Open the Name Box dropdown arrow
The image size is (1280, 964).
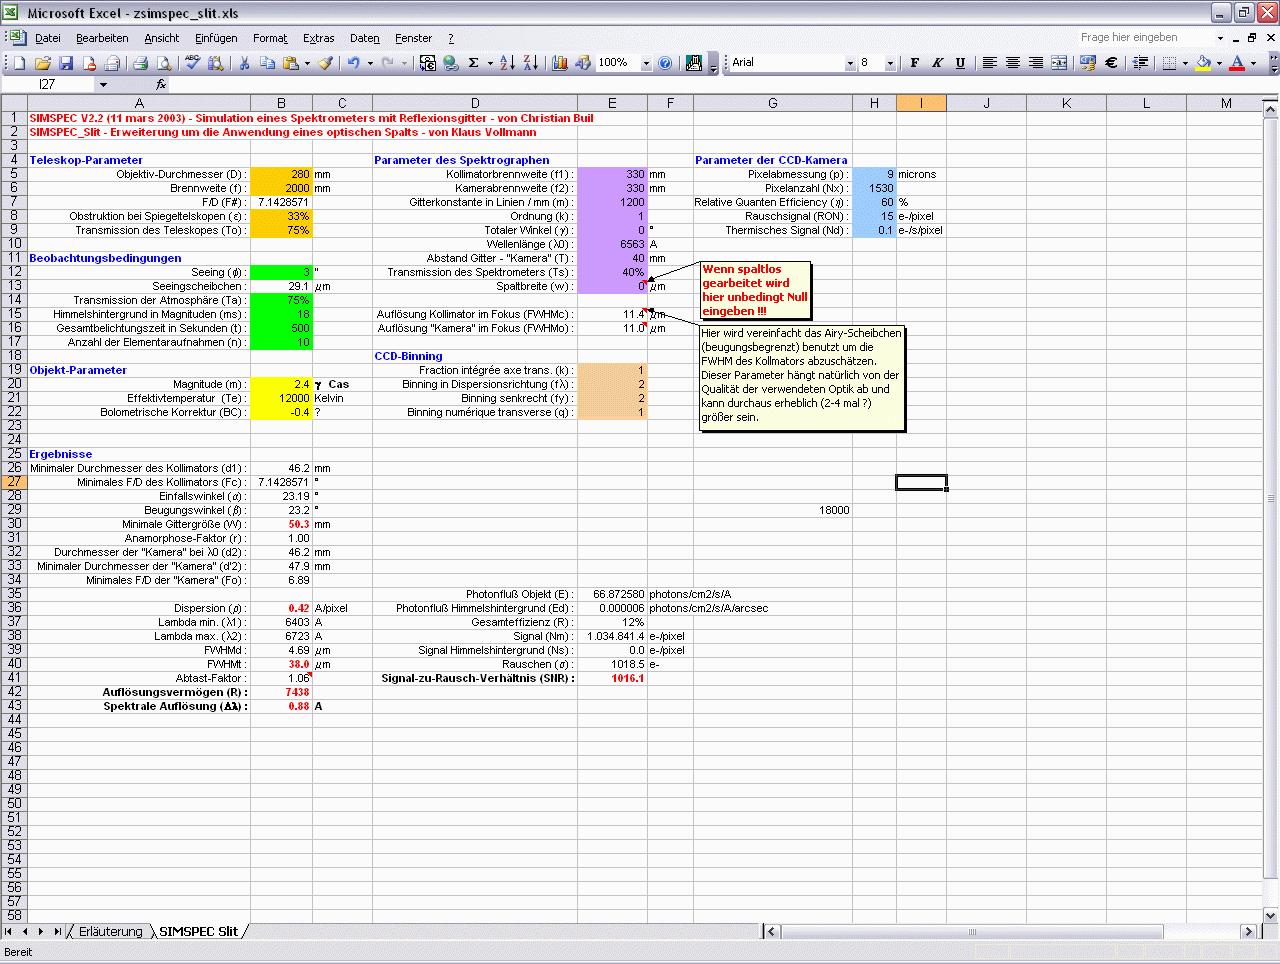tap(103, 85)
